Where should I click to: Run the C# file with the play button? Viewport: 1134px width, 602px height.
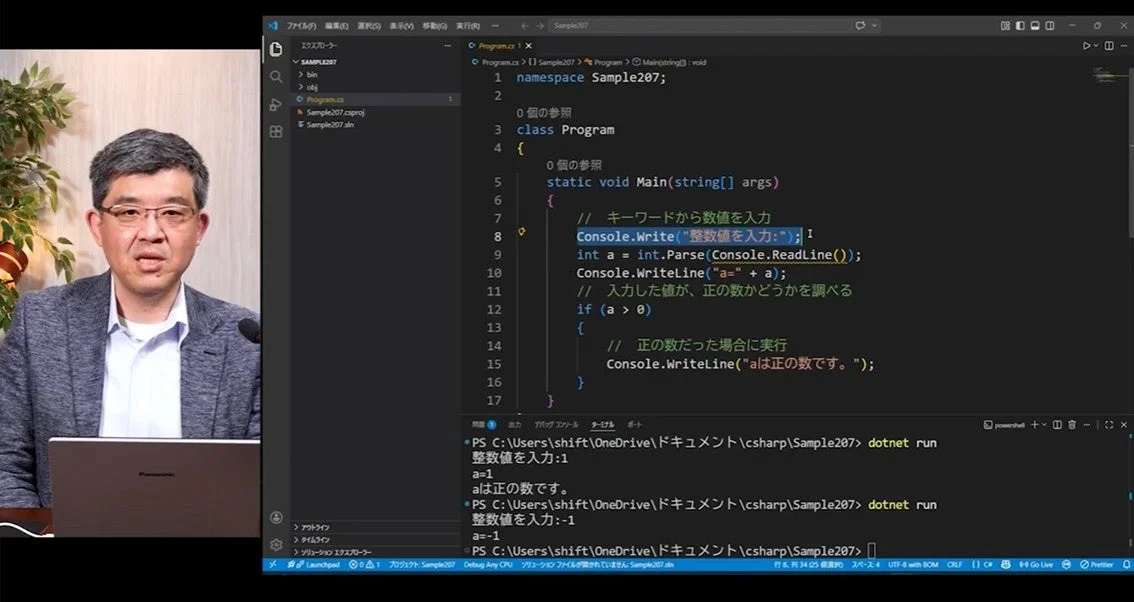1086,45
